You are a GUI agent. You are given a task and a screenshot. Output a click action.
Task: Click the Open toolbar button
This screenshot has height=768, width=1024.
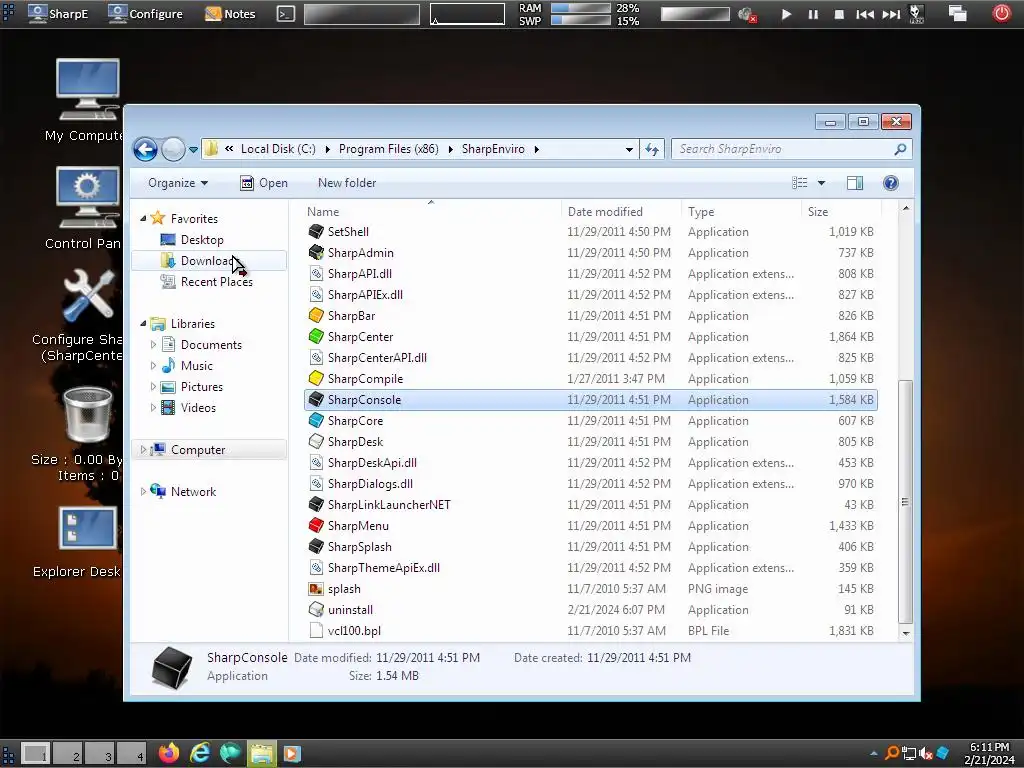264,183
